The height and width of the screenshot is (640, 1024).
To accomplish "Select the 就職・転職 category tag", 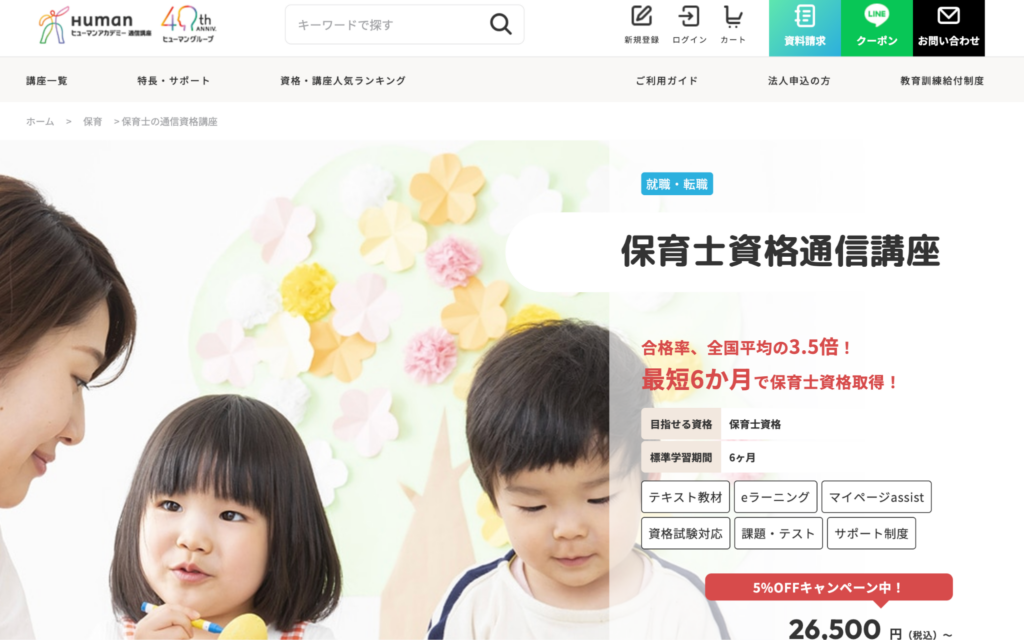I will pos(677,184).
